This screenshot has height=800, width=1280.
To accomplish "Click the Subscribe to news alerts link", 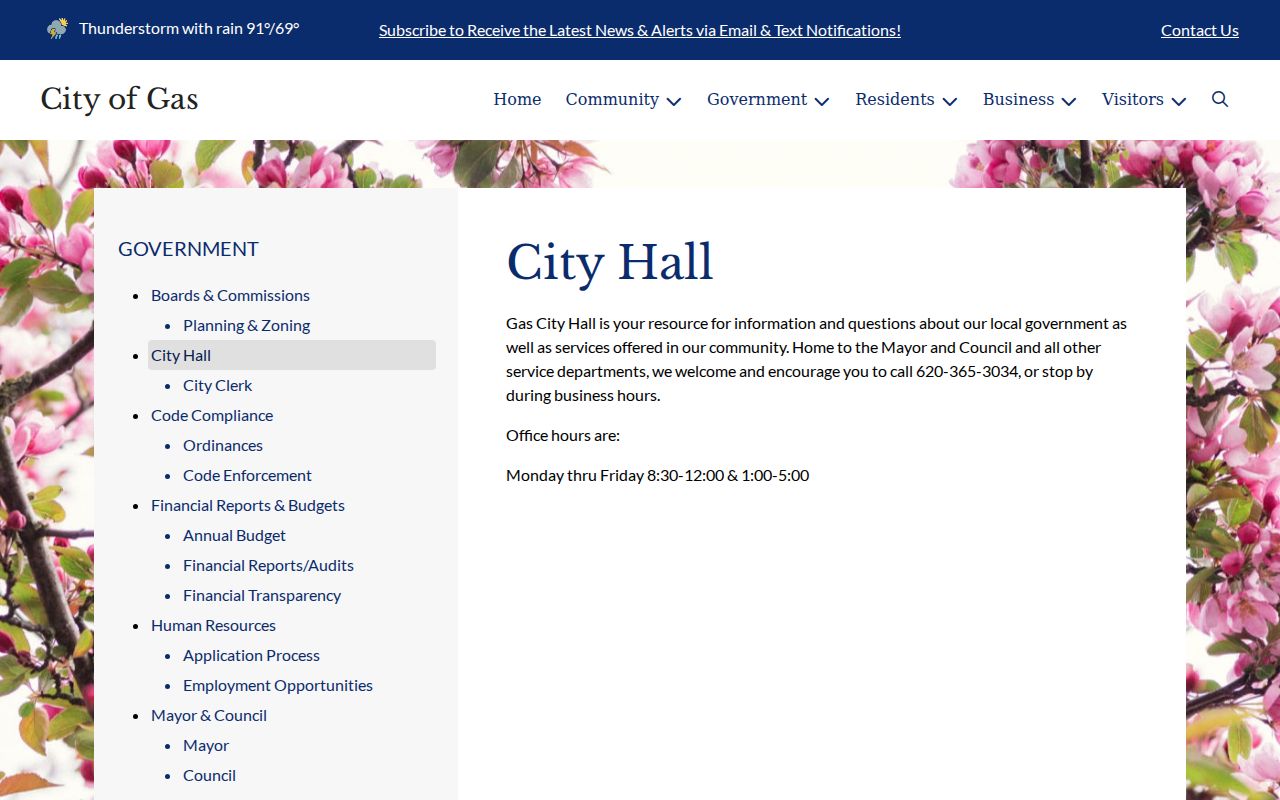I will [640, 30].
